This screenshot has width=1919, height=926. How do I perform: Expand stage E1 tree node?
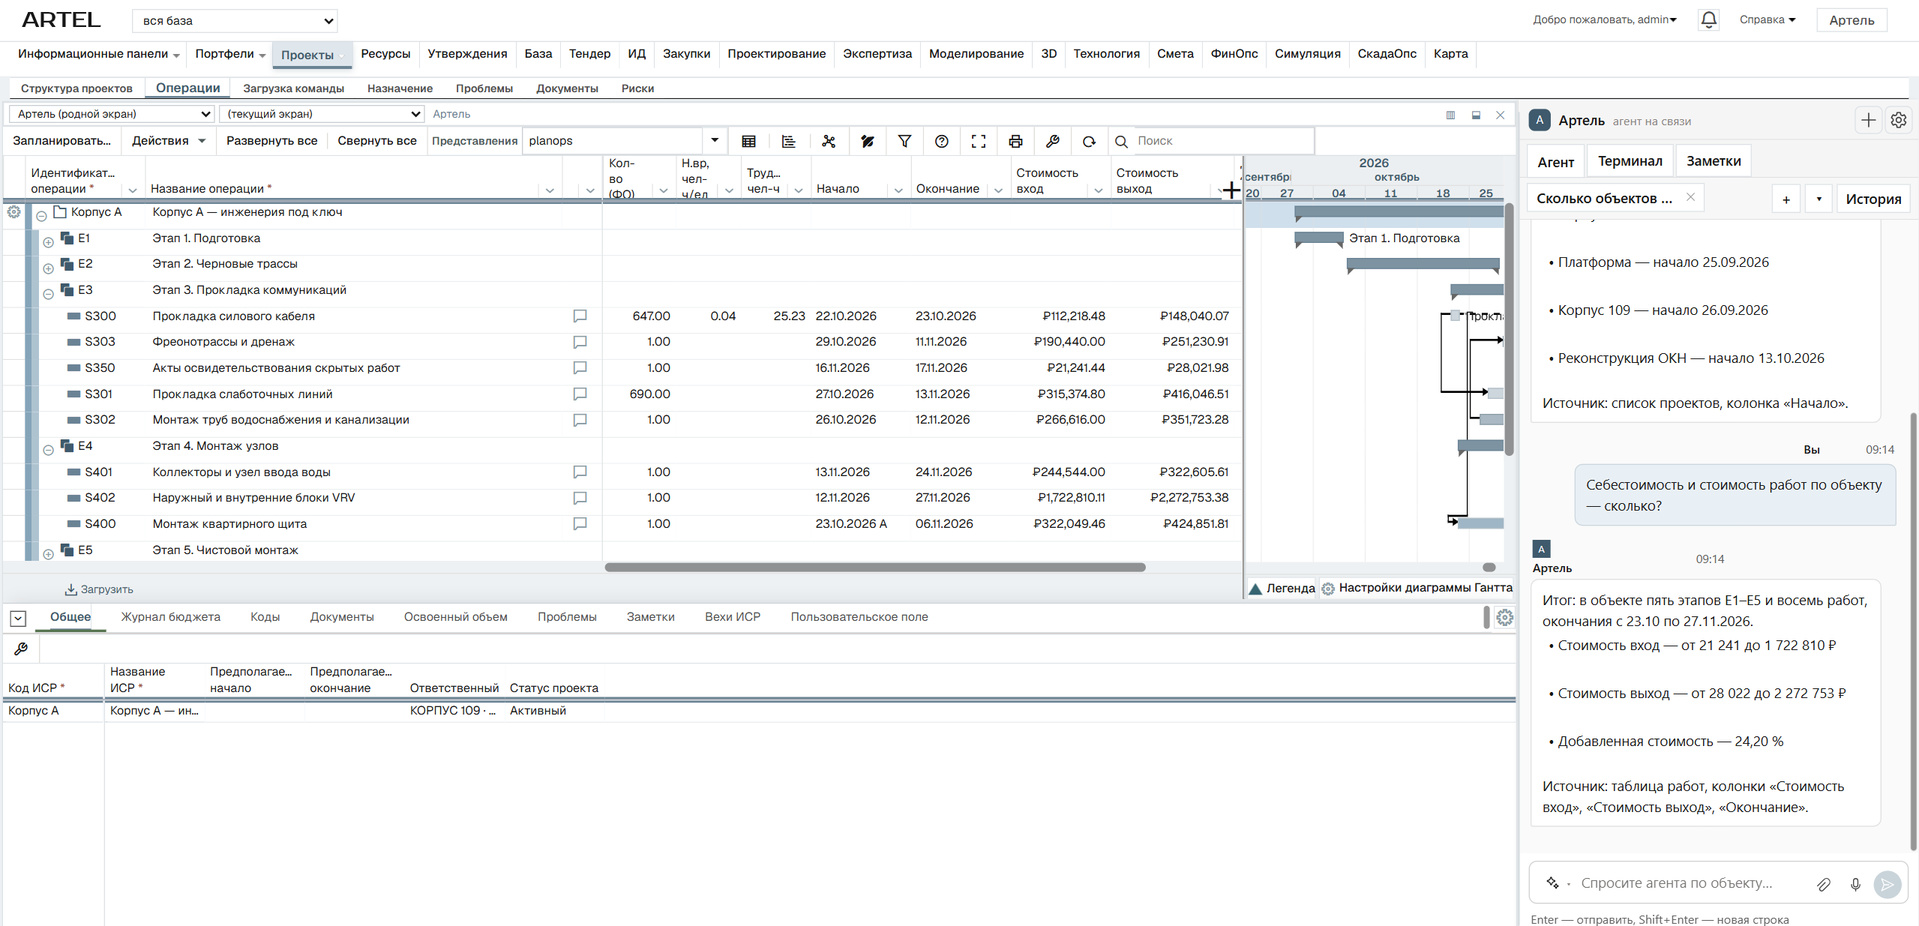click(48, 242)
